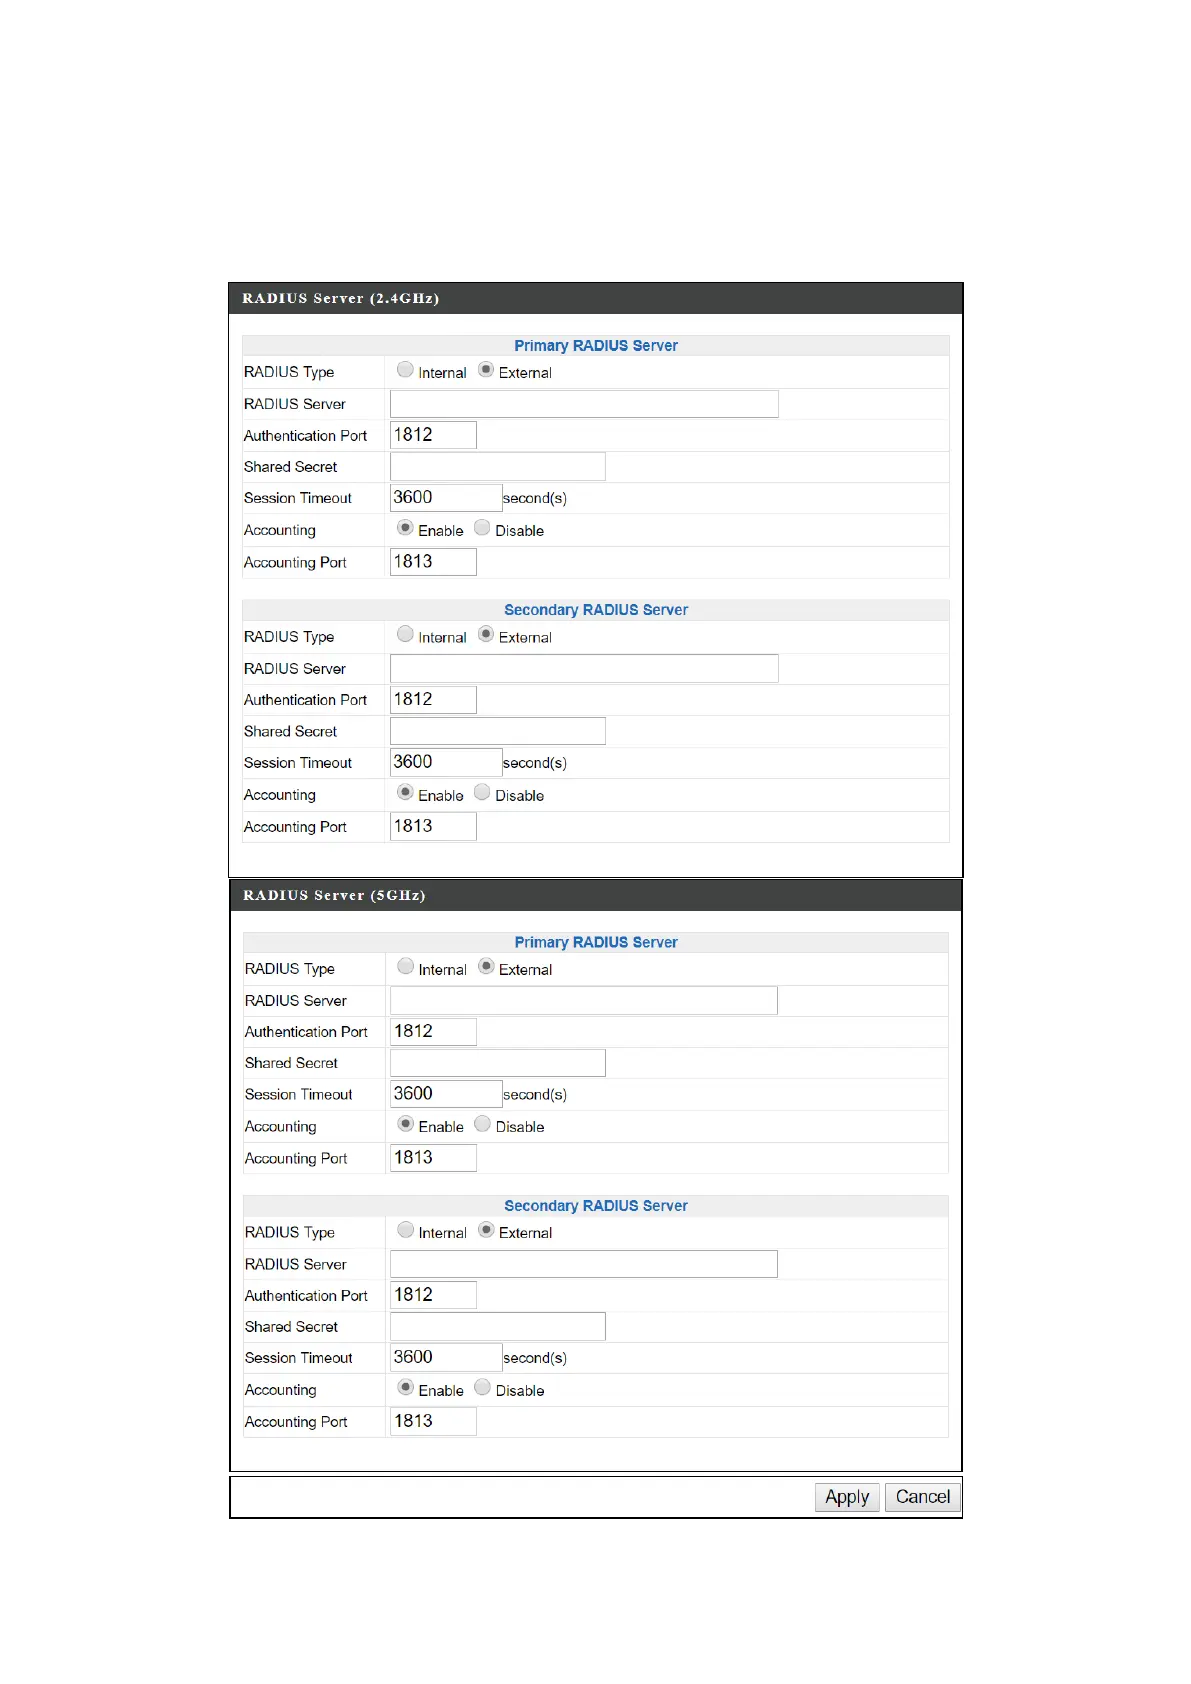Image resolution: width=1191 pixels, height=1684 pixels.
Task: Select Internal for 2.4GHz secondary RADIUS type
Action: point(405,635)
